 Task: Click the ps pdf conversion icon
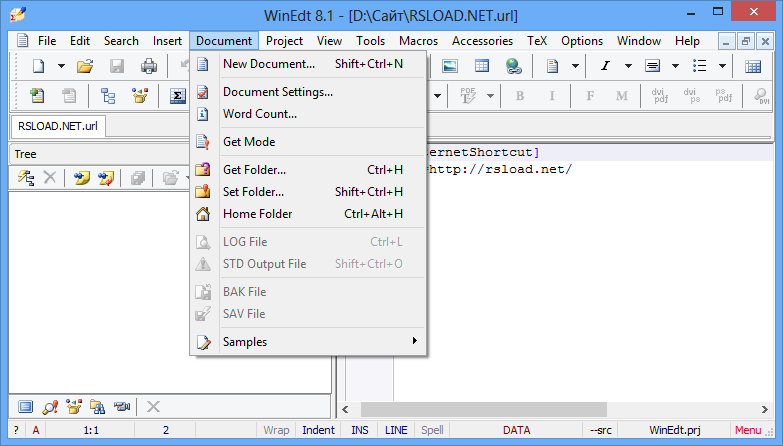[x=724, y=95]
